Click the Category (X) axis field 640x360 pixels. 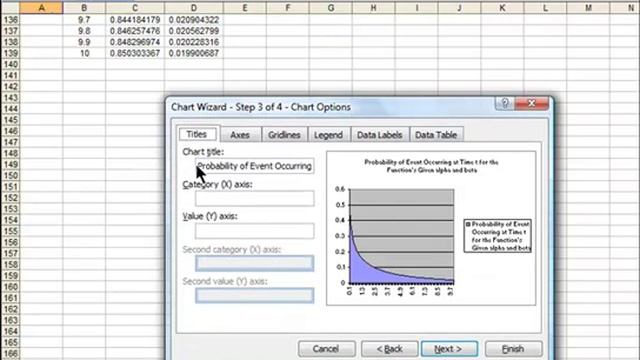click(x=255, y=199)
